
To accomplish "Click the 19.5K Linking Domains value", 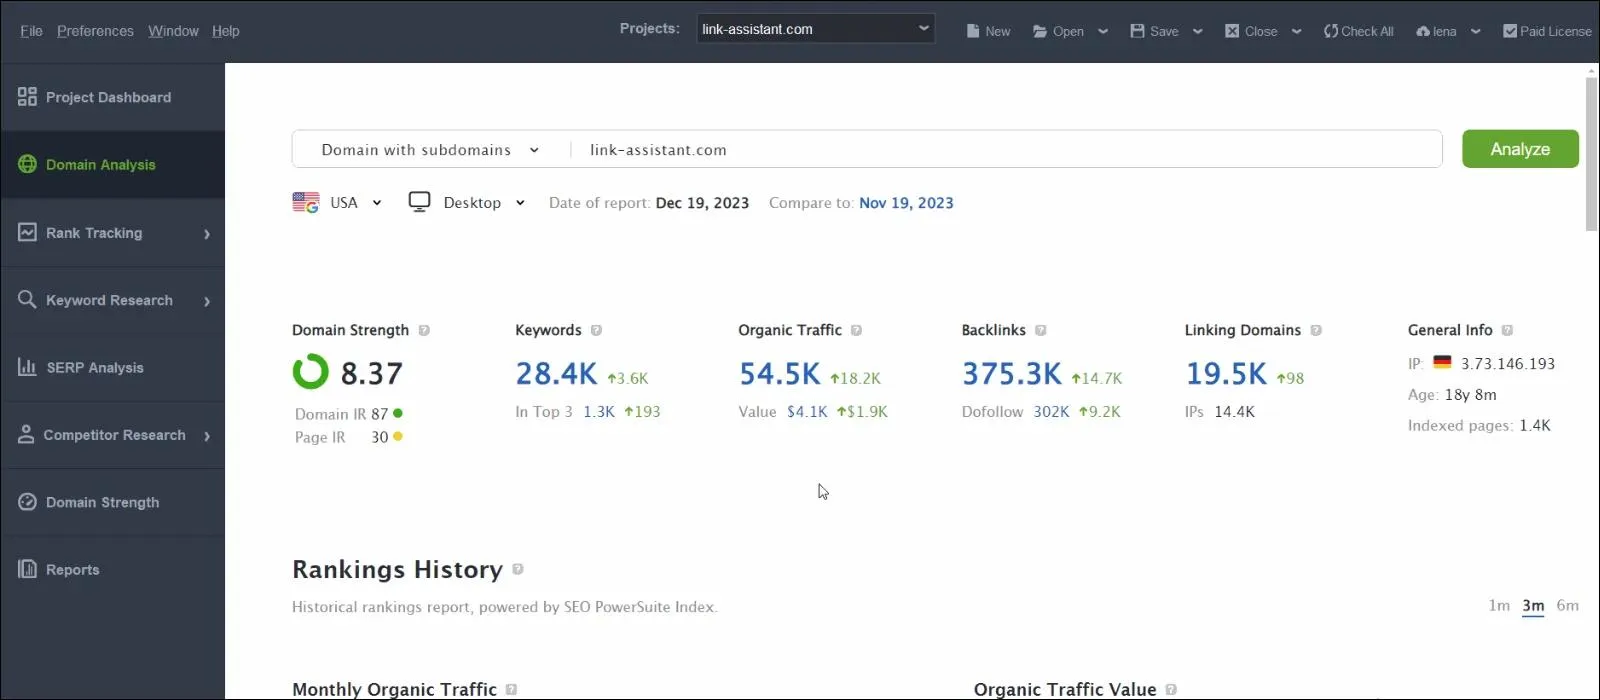I will 1226,374.
